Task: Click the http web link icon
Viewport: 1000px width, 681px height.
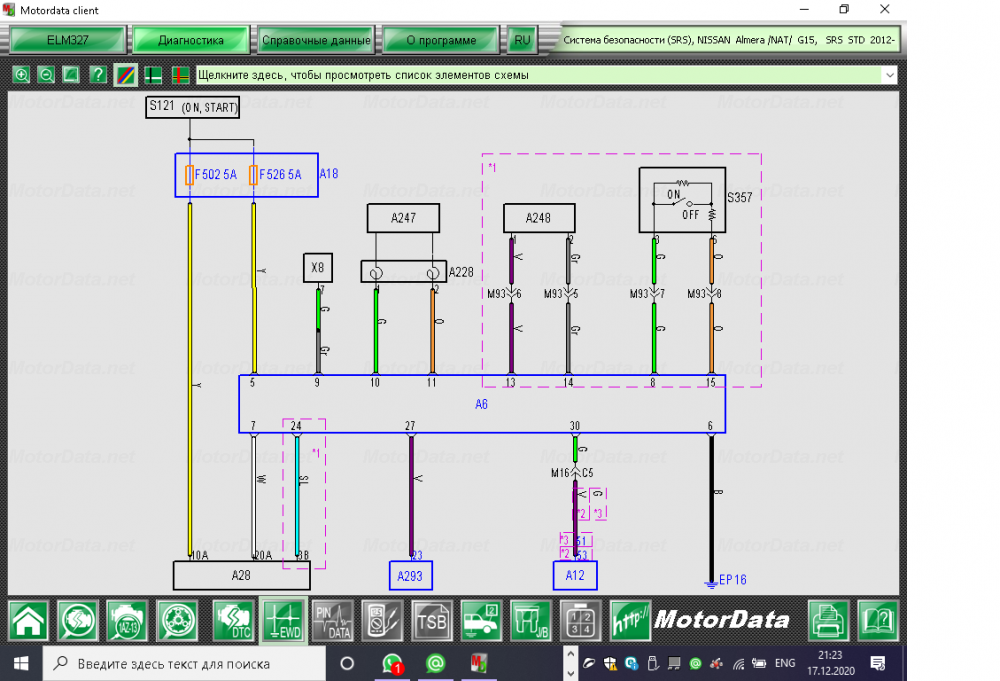Action: (630, 620)
